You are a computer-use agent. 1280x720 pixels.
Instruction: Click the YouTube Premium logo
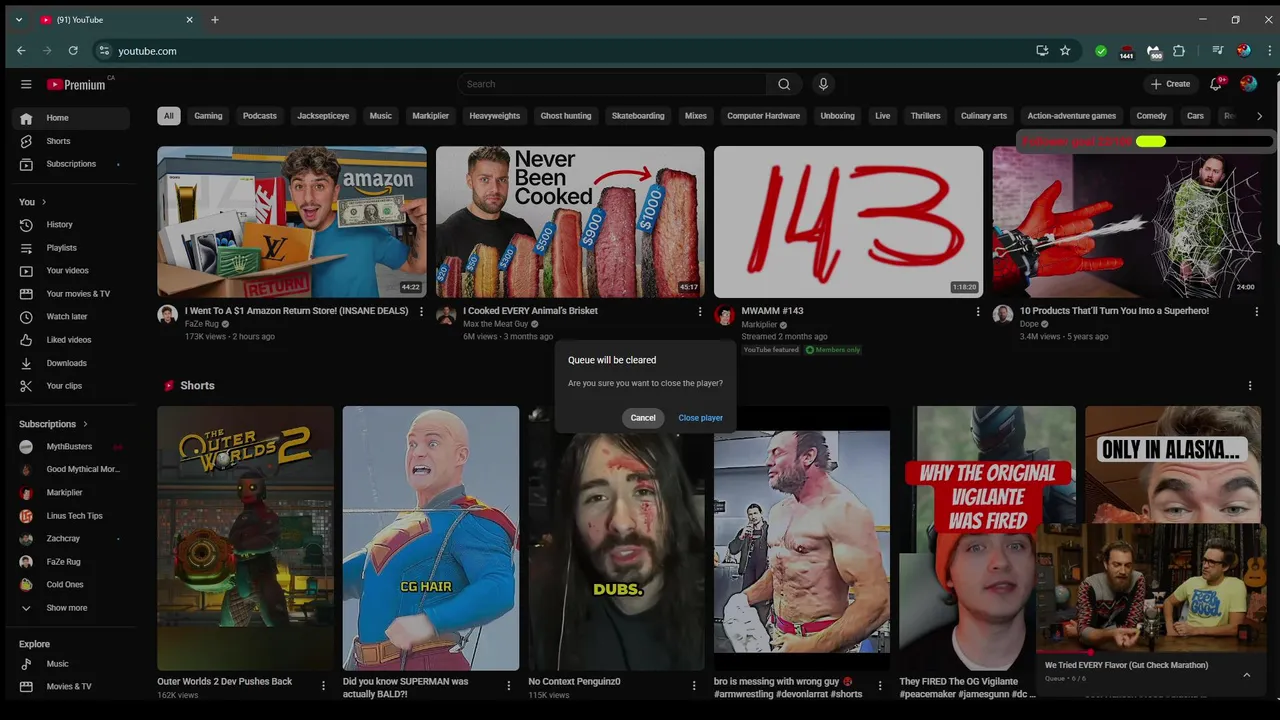(x=76, y=84)
